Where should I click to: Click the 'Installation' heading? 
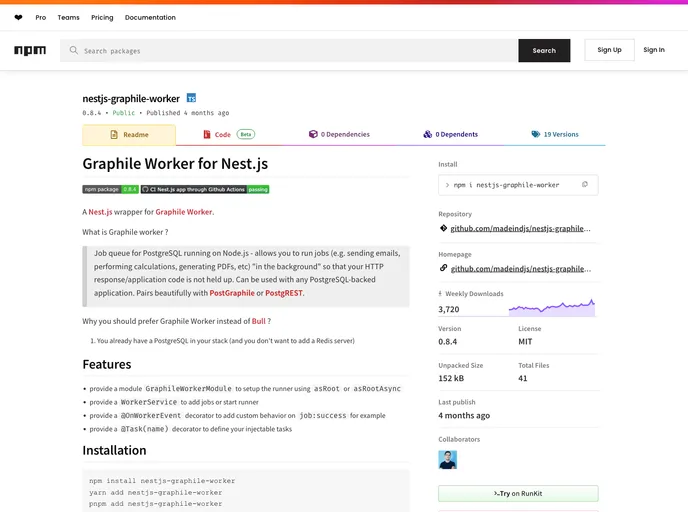click(114, 451)
